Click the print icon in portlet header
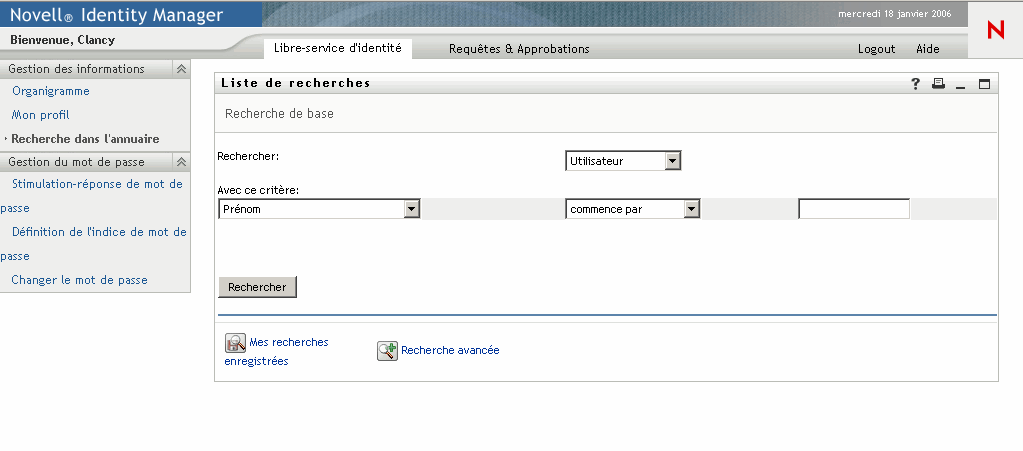 click(x=938, y=83)
